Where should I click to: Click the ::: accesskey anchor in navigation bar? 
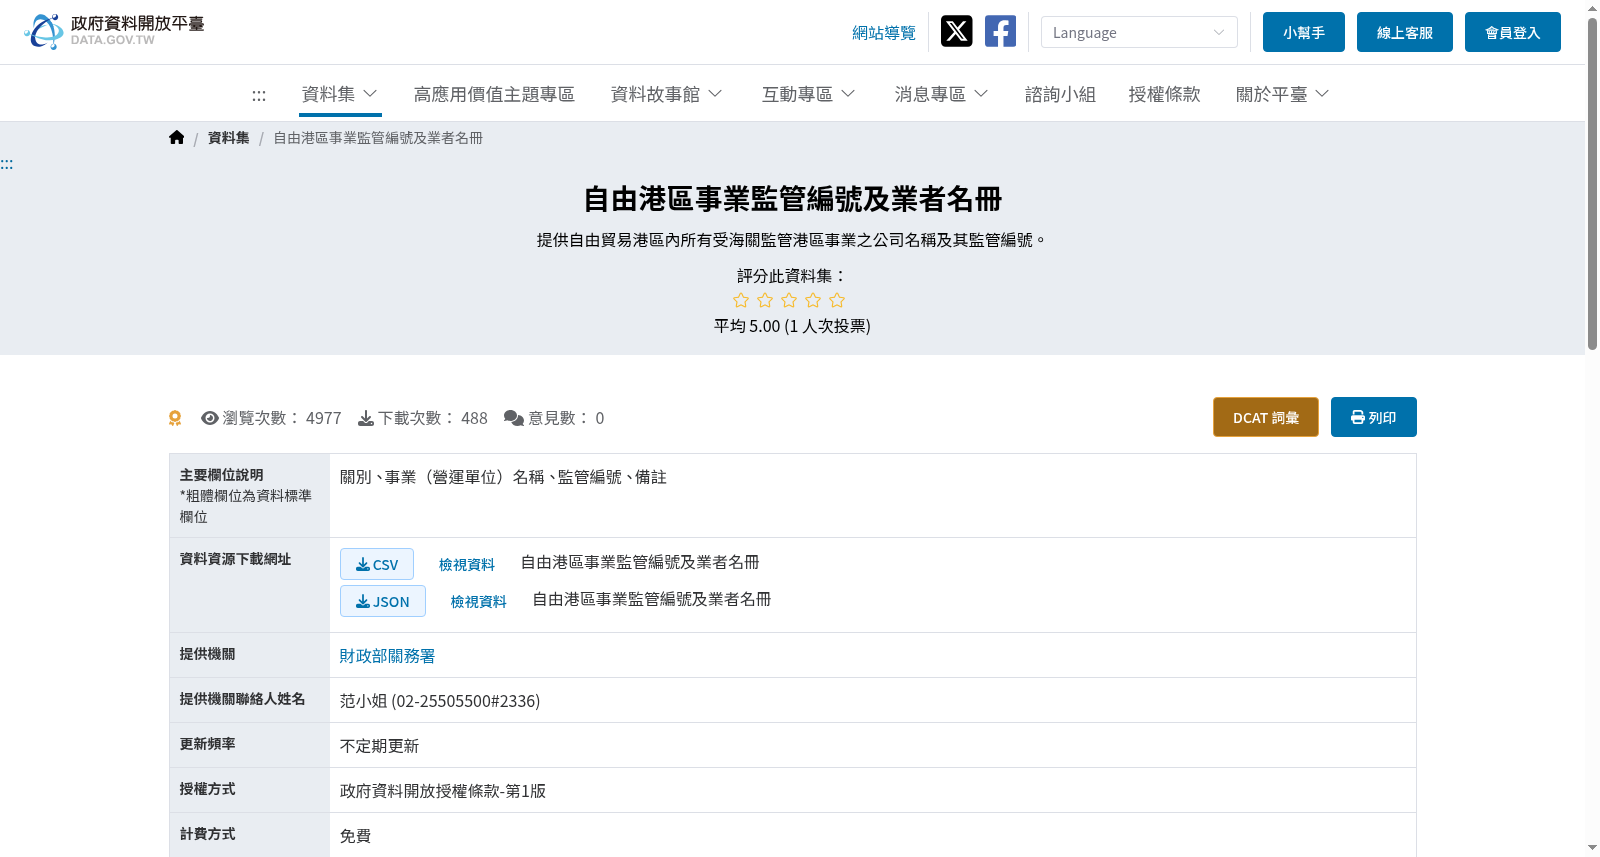pyautogui.click(x=259, y=95)
